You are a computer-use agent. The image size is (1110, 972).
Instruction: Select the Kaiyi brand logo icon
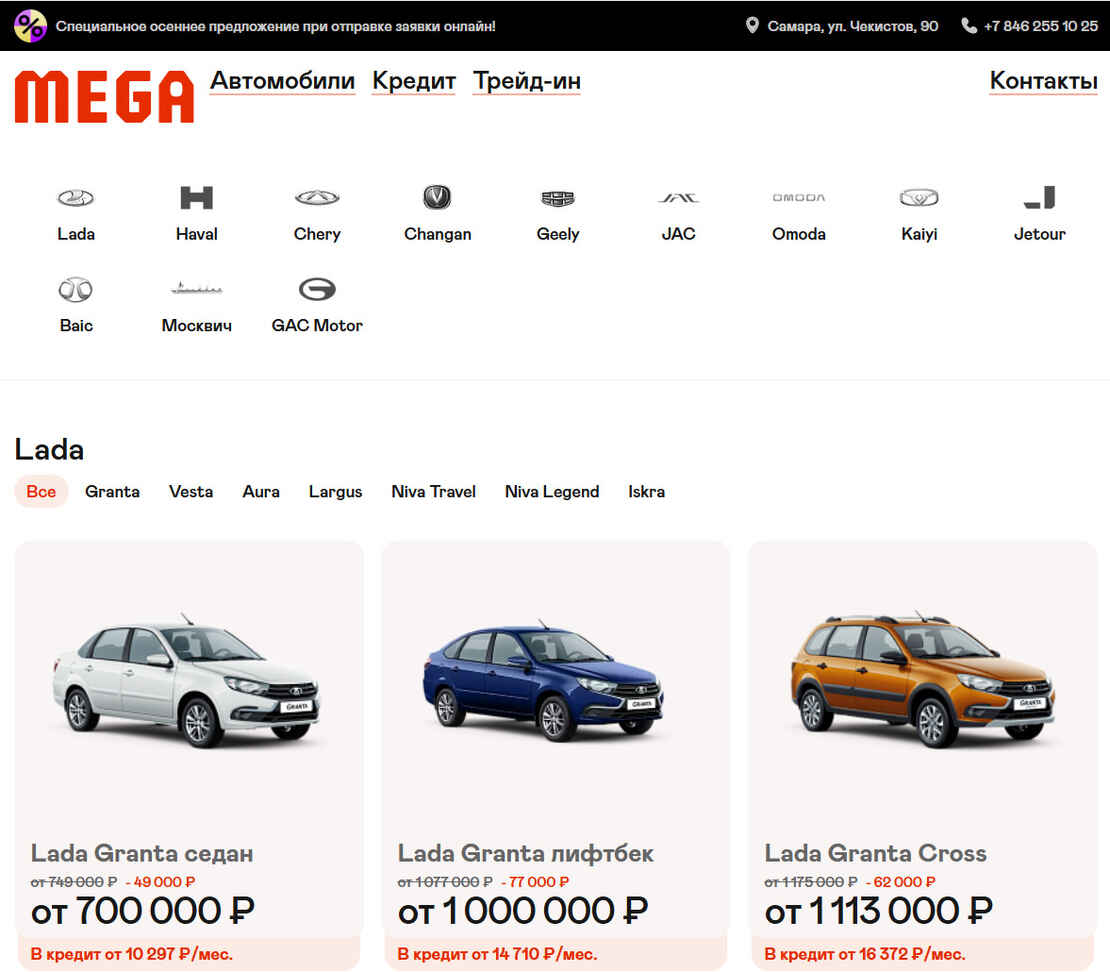(919, 198)
